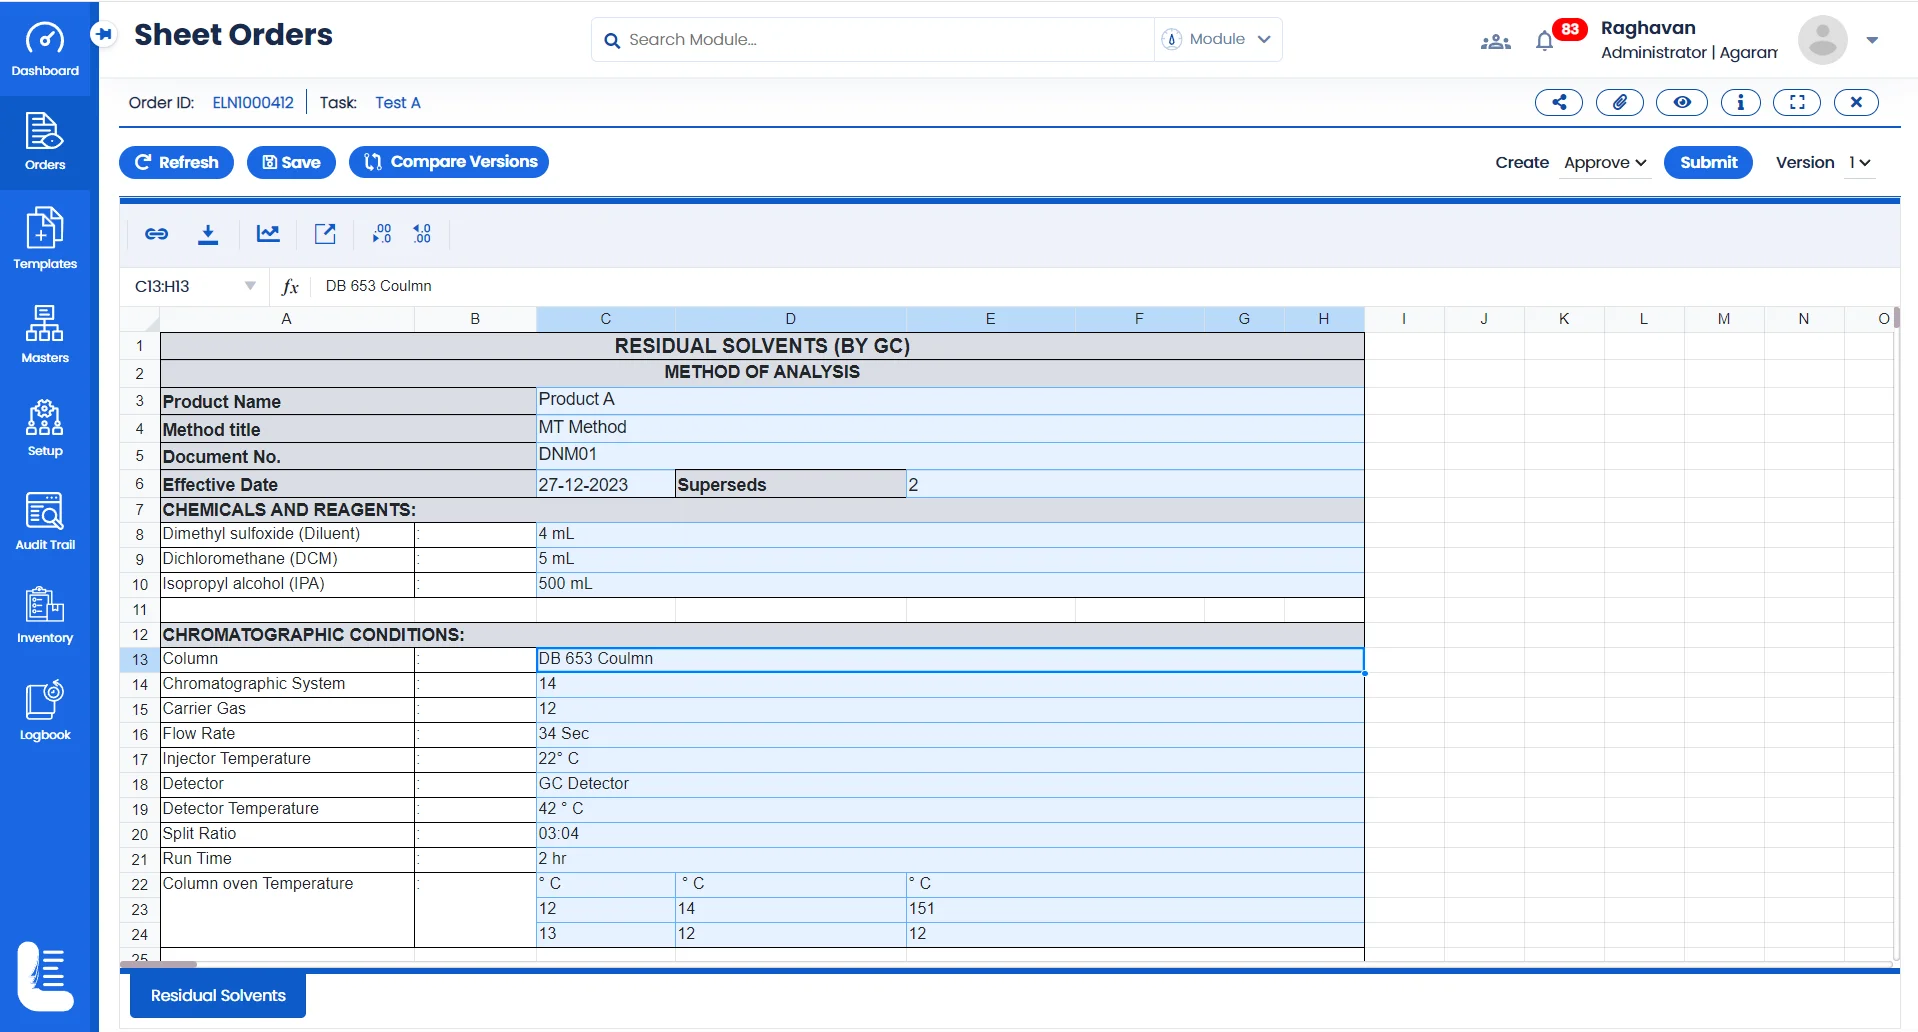Viewport: 1918px width, 1032px height.
Task: Click the user avatar picture
Action: (1822, 40)
